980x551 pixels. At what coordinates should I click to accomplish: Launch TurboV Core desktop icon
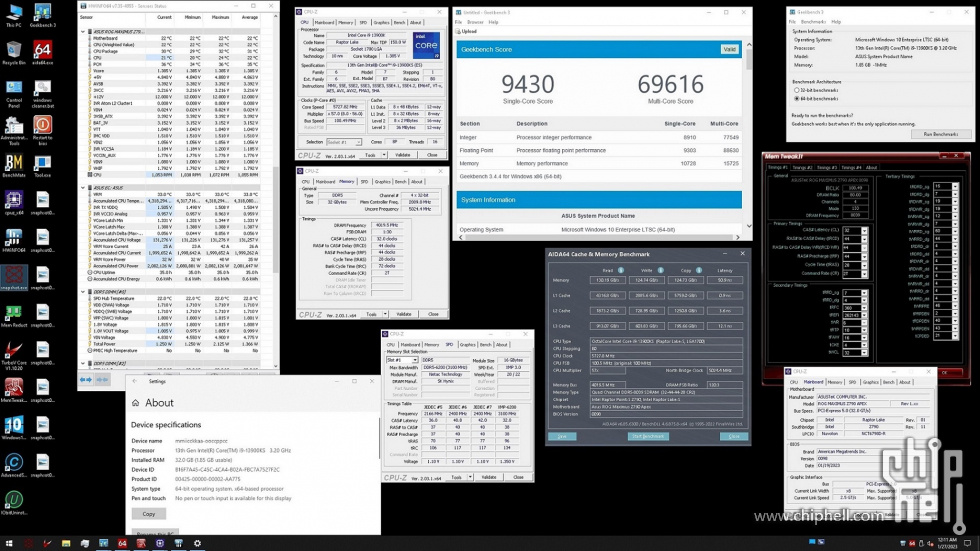(x=14, y=356)
